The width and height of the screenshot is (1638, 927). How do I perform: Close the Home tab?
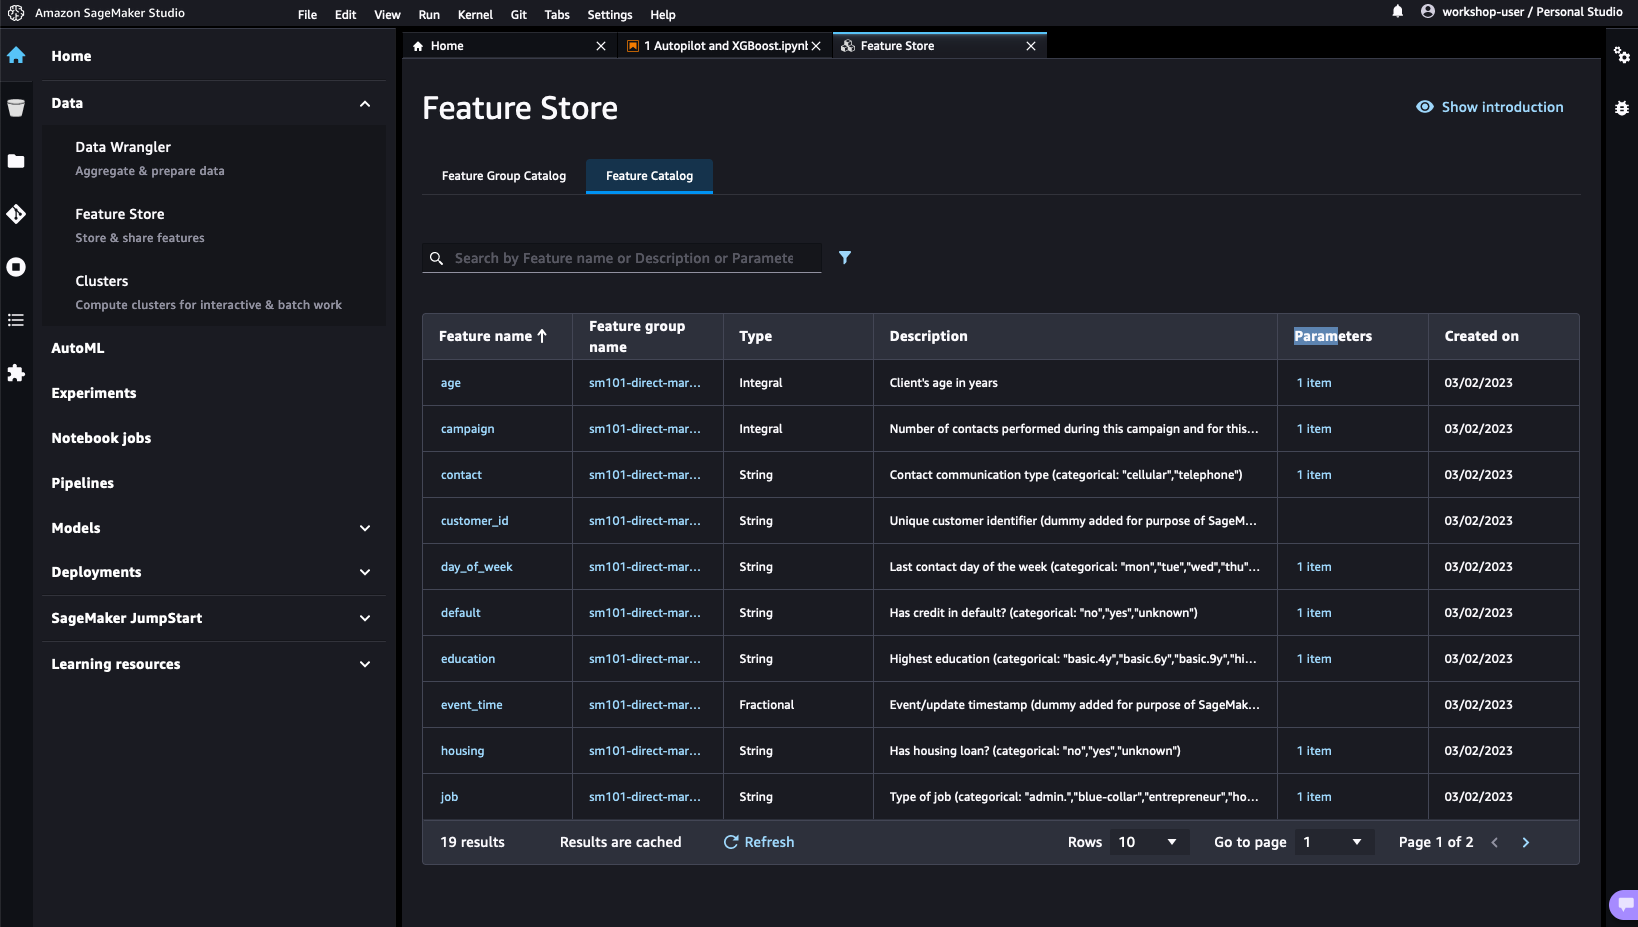[x=601, y=46]
